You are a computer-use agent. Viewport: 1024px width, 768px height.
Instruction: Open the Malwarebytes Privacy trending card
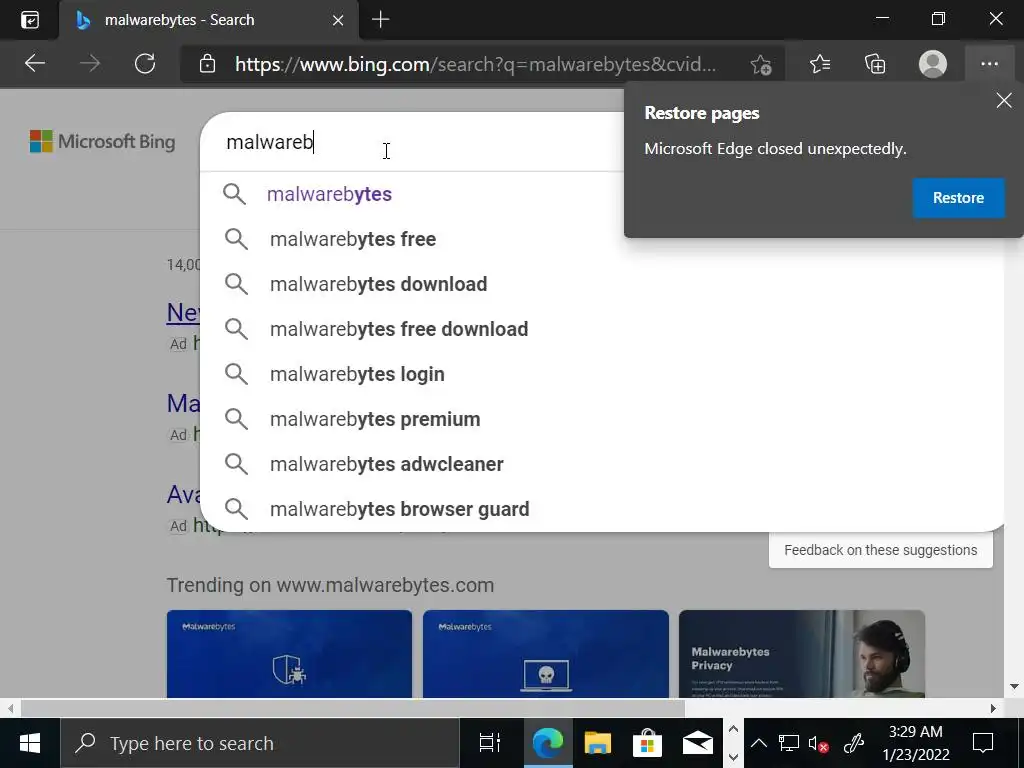tap(802, 654)
